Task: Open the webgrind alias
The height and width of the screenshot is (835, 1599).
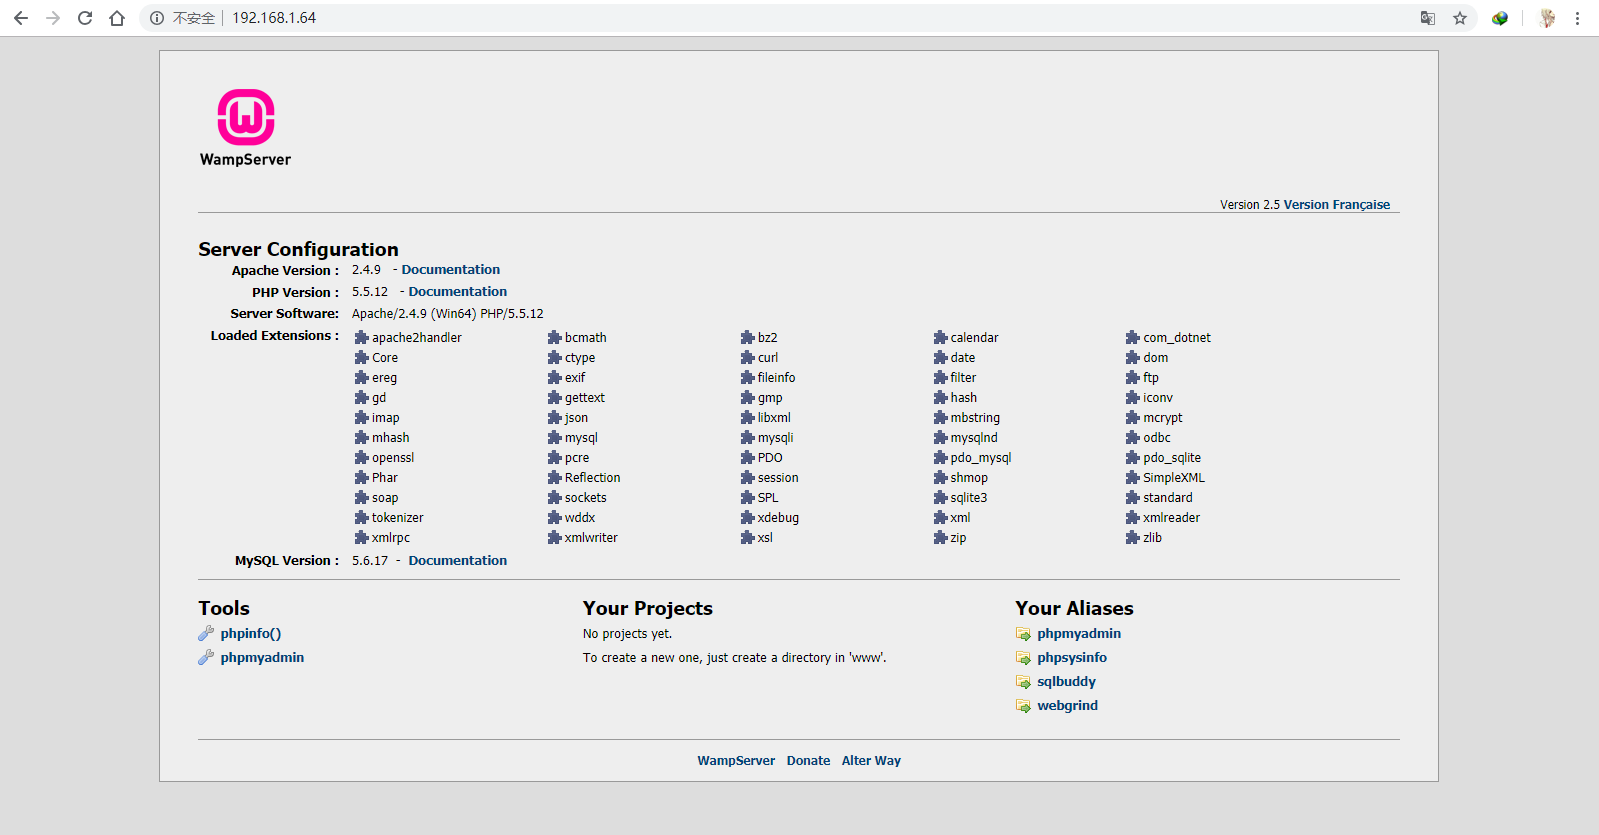Action: [1067, 706]
